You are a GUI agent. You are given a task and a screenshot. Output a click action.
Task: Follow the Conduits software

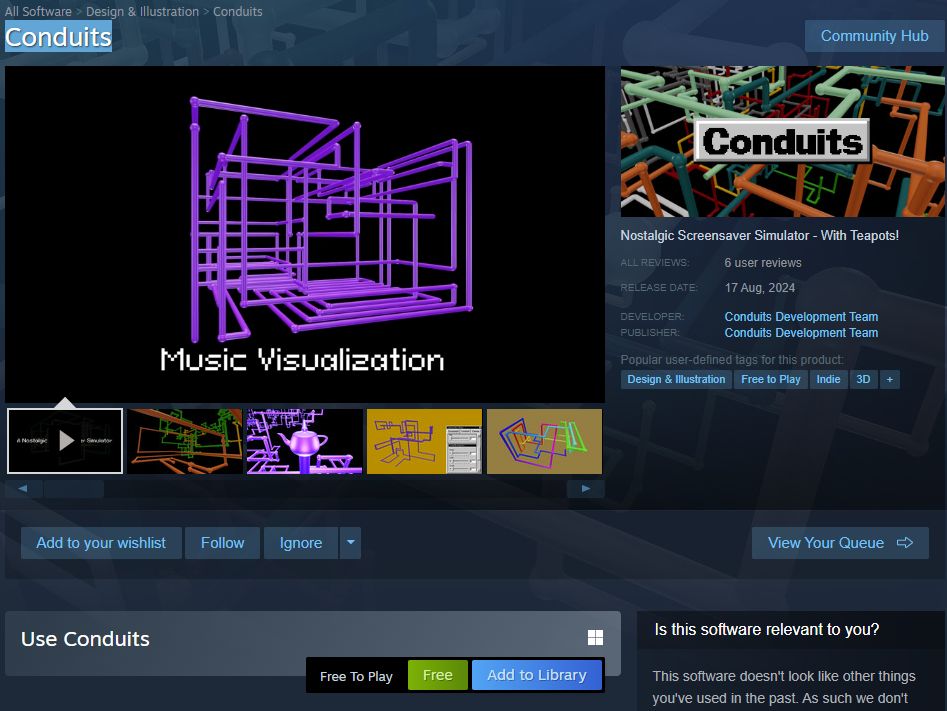pyautogui.click(x=222, y=543)
